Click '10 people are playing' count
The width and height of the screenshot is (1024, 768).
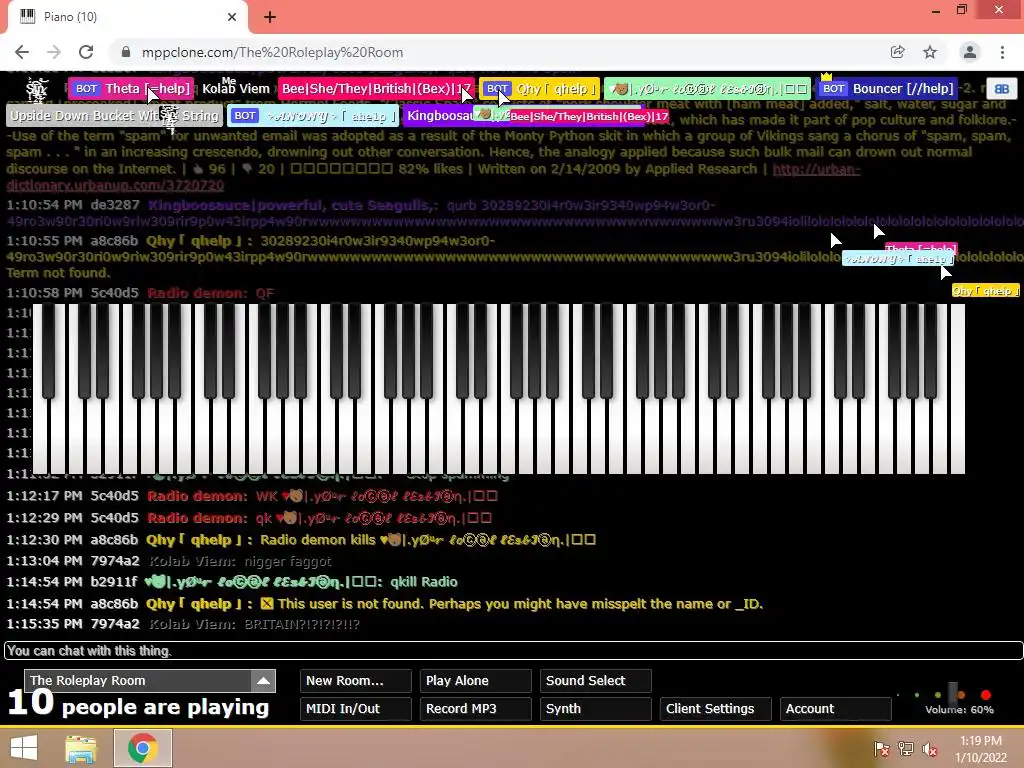click(138, 705)
